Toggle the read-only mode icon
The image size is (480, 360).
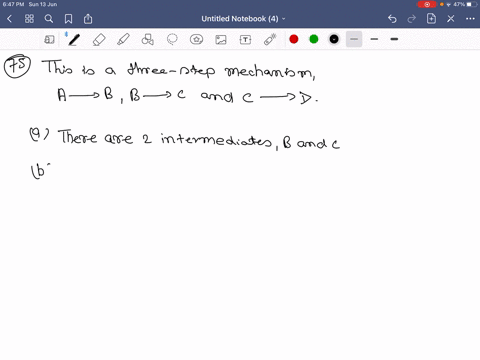point(49,40)
